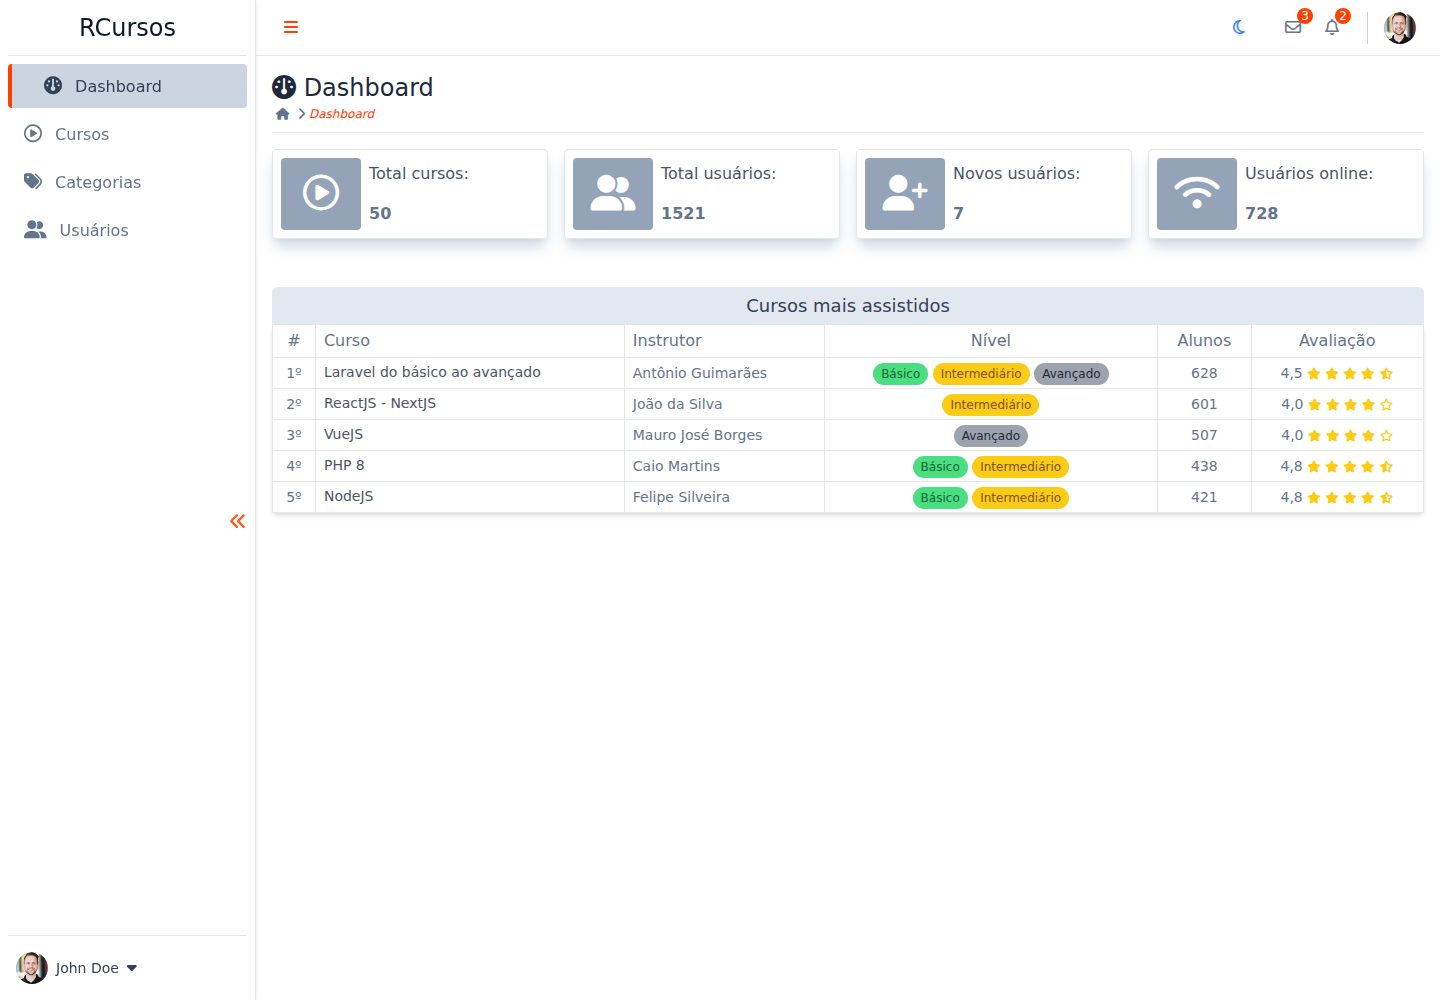Open the top-right profile avatar
Image resolution: width=1440 pixels, height=1000 pixels.
1400,28
